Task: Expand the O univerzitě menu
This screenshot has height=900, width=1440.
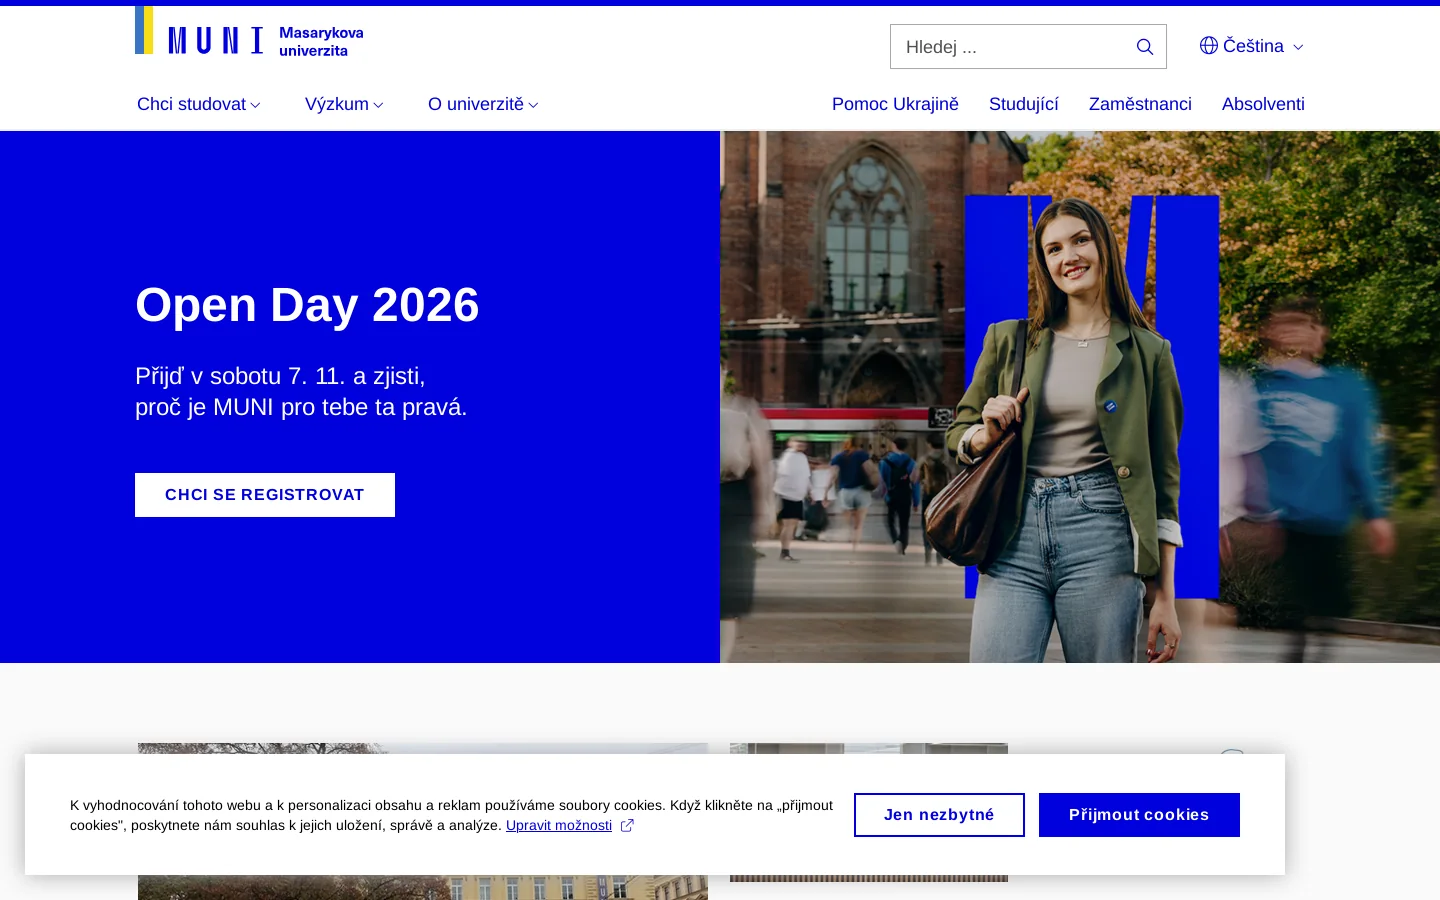Action: coord(483,104)
